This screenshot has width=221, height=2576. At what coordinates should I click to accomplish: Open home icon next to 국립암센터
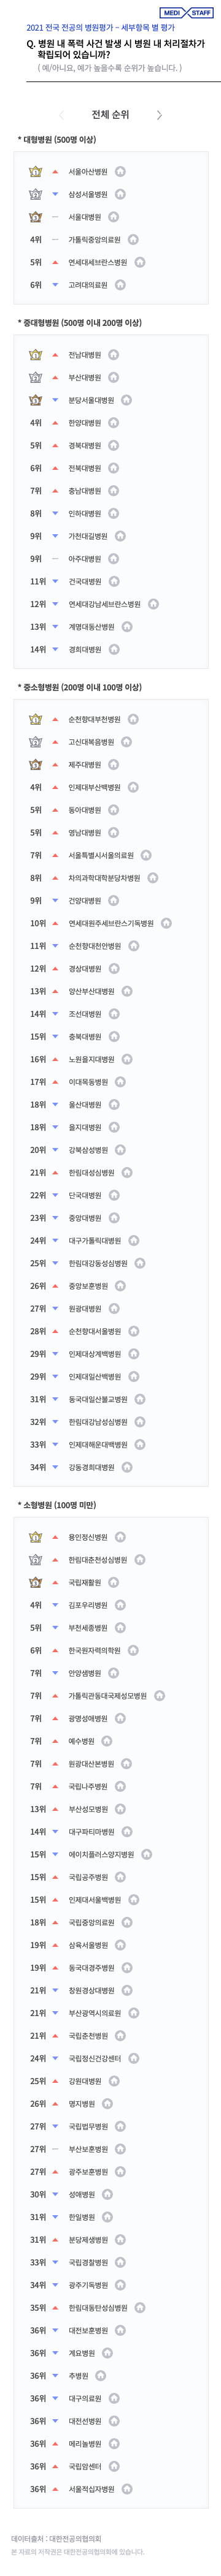click(114, 2467)
